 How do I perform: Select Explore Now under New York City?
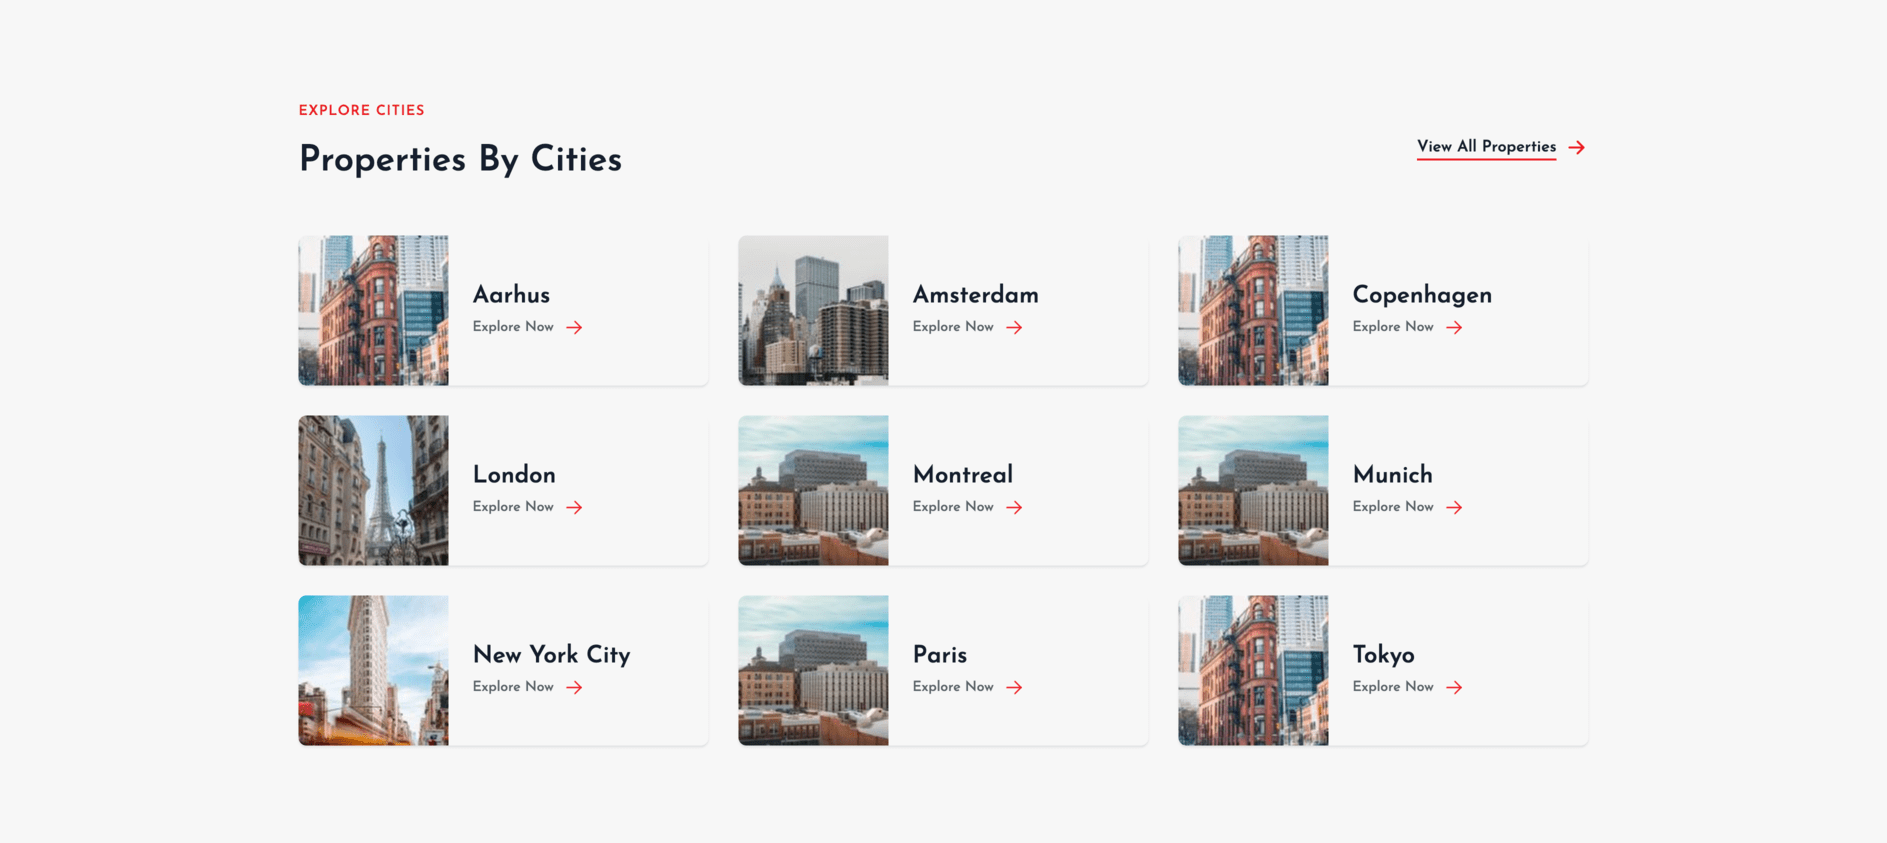(x=513, y=687)
